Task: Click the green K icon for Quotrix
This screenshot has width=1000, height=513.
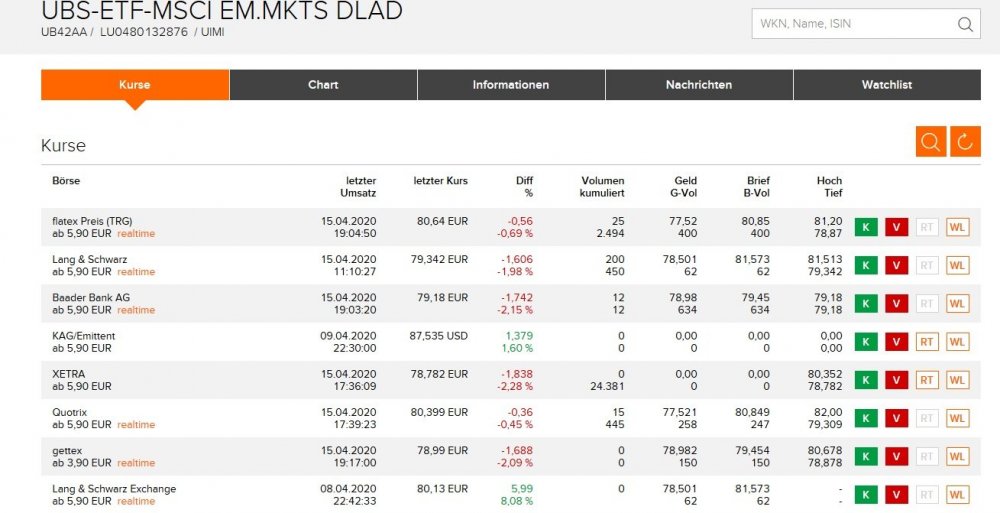Action: (865, 418)
